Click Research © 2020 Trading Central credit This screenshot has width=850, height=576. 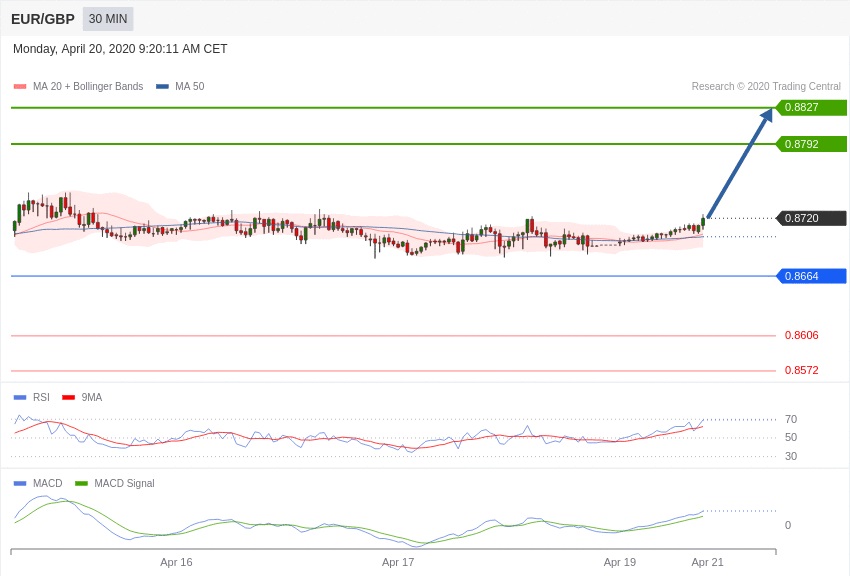pos(766,86)
